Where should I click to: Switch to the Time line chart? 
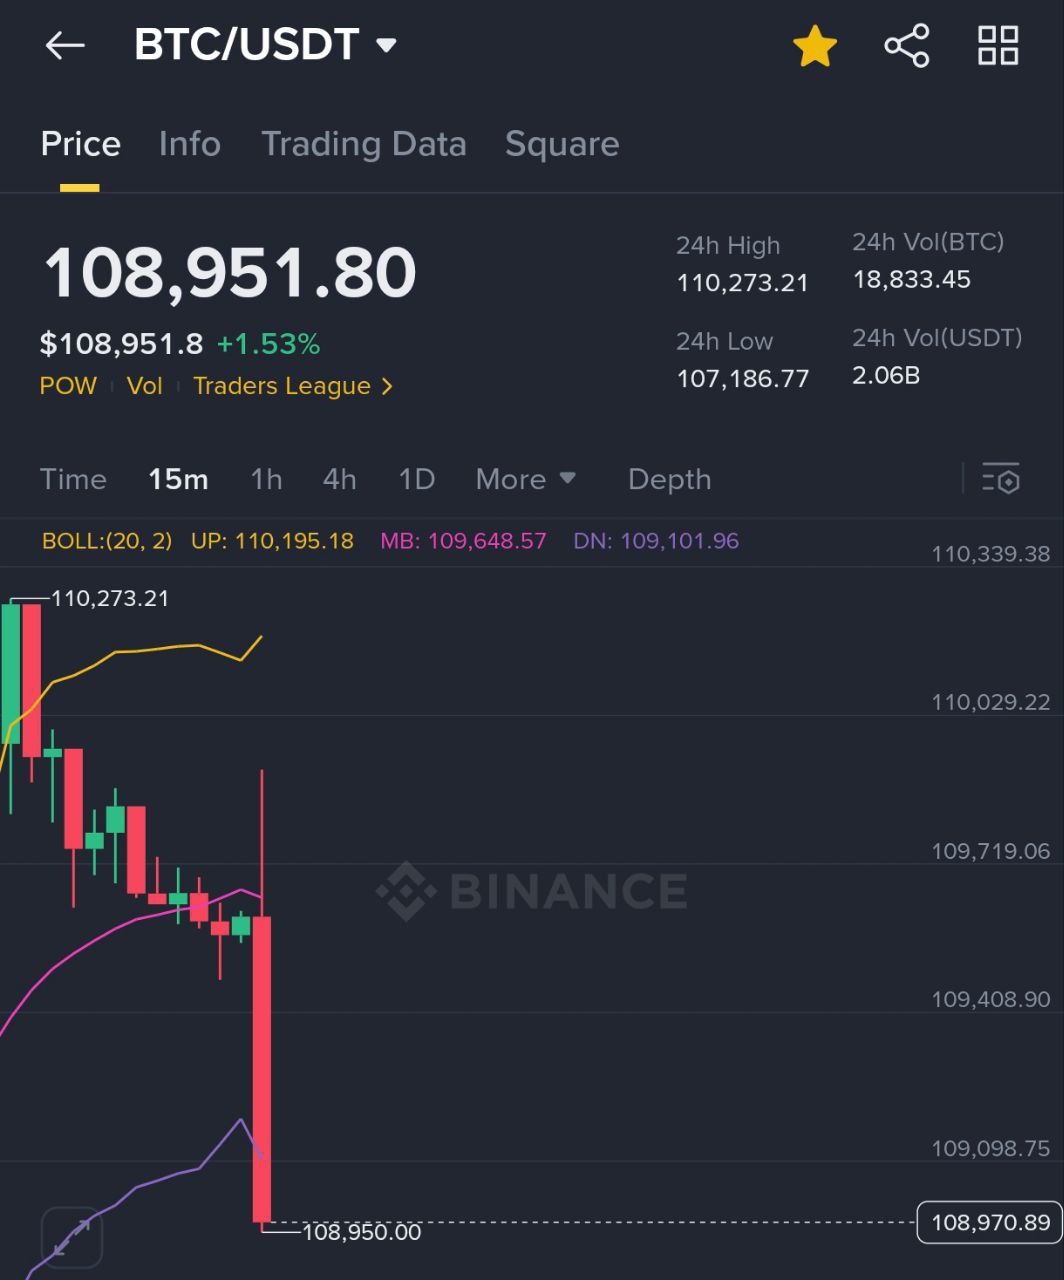click(73, 479)
